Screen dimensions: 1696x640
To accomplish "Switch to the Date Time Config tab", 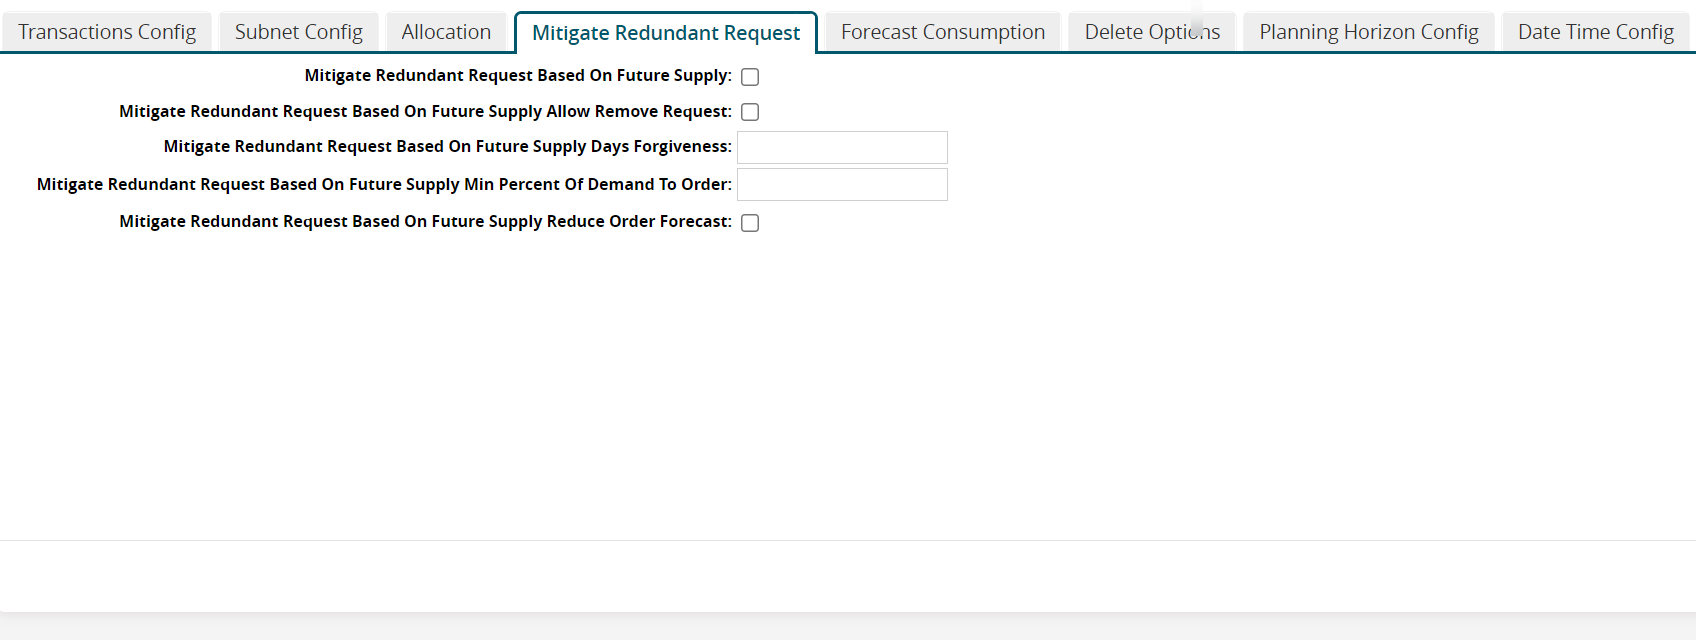I will click(x=1595, y=32).
